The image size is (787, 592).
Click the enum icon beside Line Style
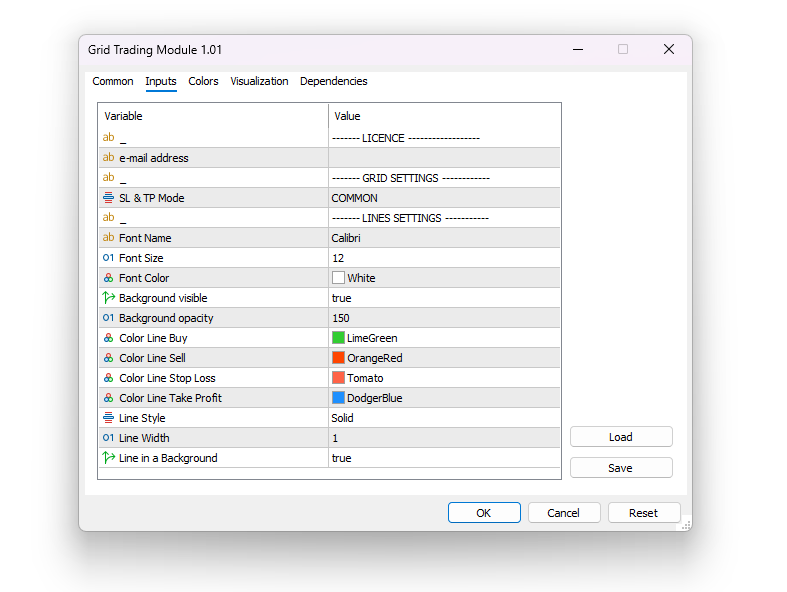click(x=108, y=418)
